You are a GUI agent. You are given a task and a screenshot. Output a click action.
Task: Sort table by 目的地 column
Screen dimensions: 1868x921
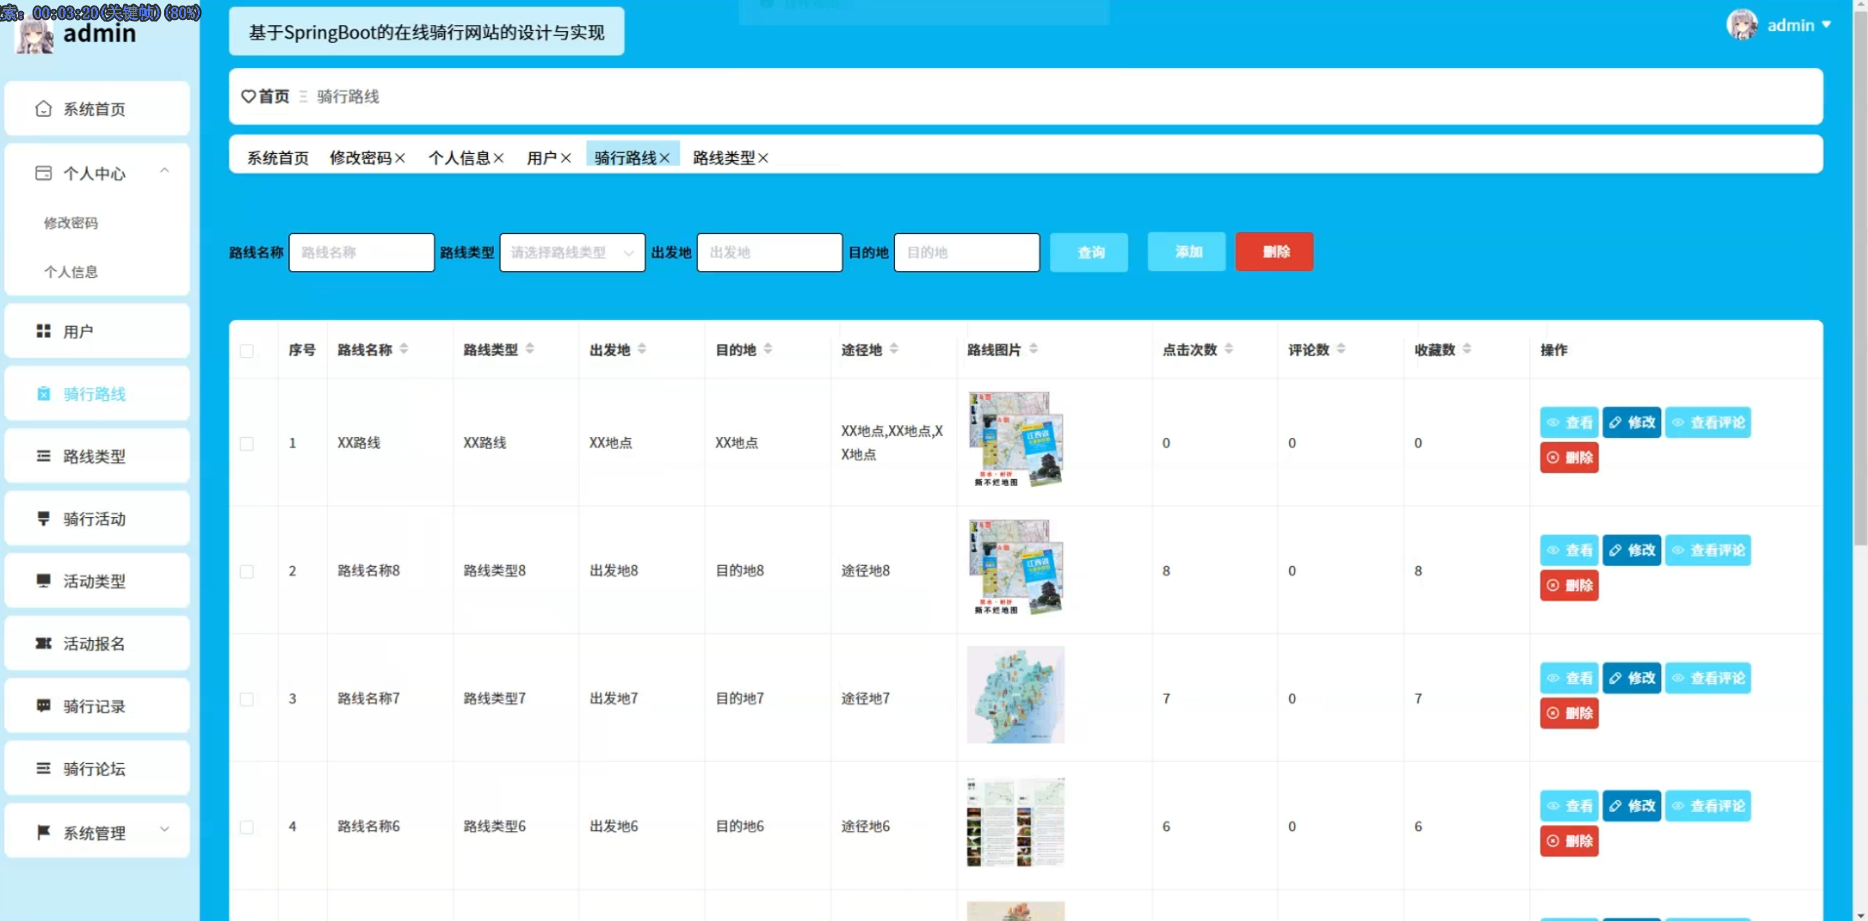click(x=768, y=349)
